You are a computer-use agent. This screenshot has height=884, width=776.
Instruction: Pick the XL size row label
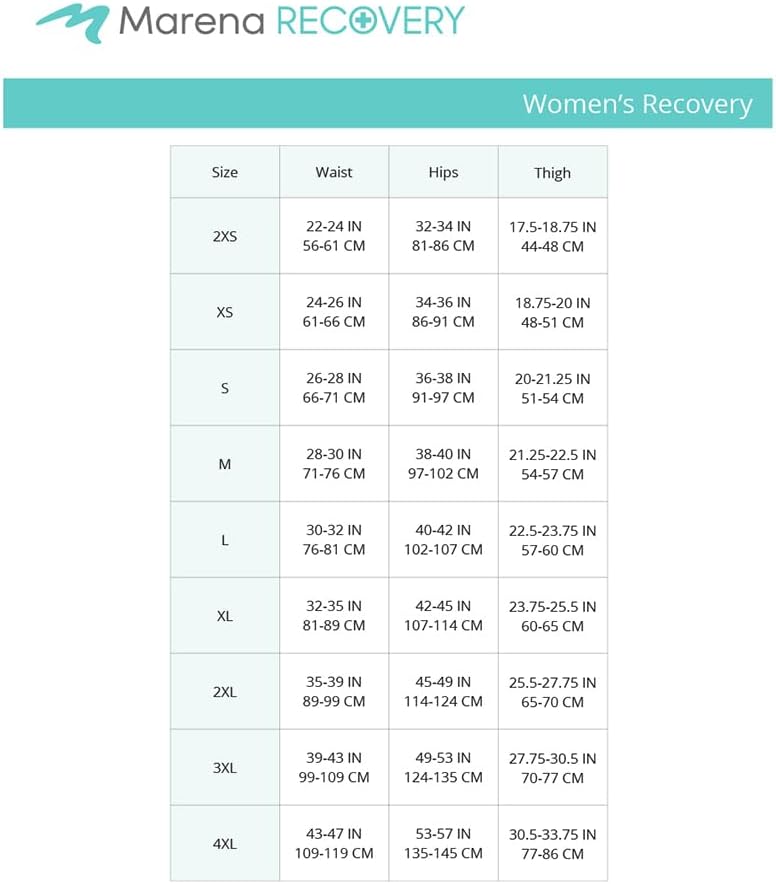(x=225, y=616)
